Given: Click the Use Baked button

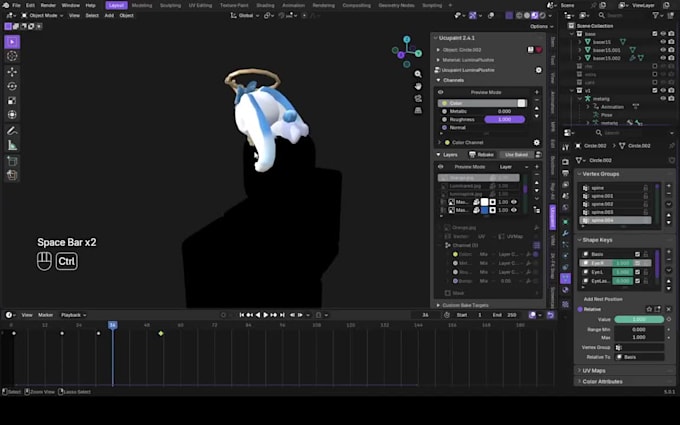Looking at the screenshot, I should tap(516, 154).
